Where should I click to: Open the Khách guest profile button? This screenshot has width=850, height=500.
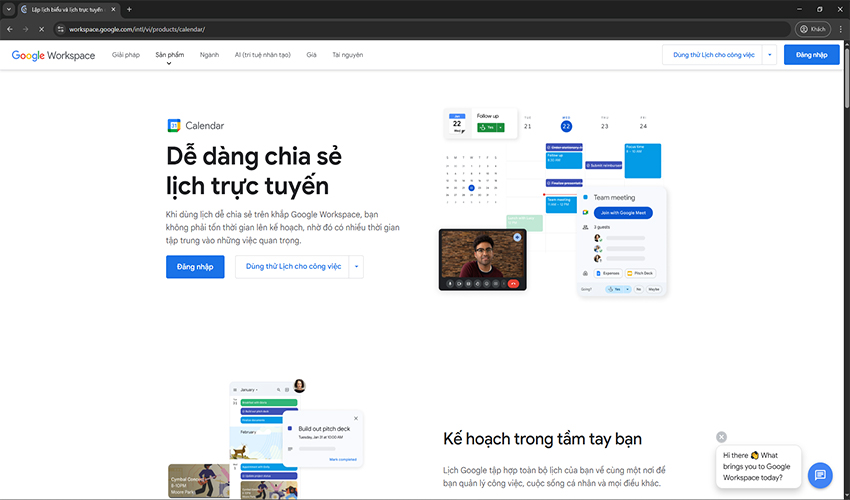[813, 29]
